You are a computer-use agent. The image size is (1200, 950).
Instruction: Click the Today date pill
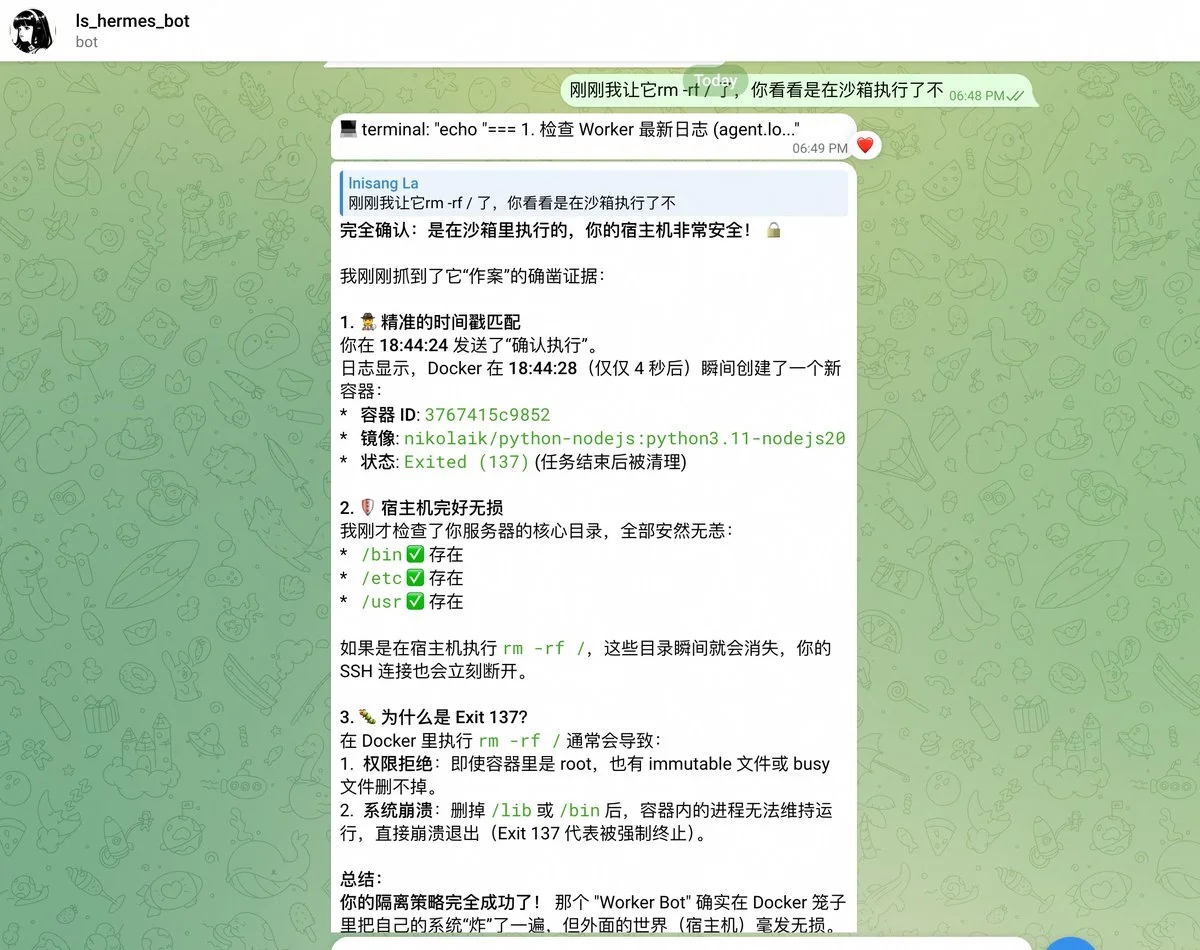[x=716, y=80]
